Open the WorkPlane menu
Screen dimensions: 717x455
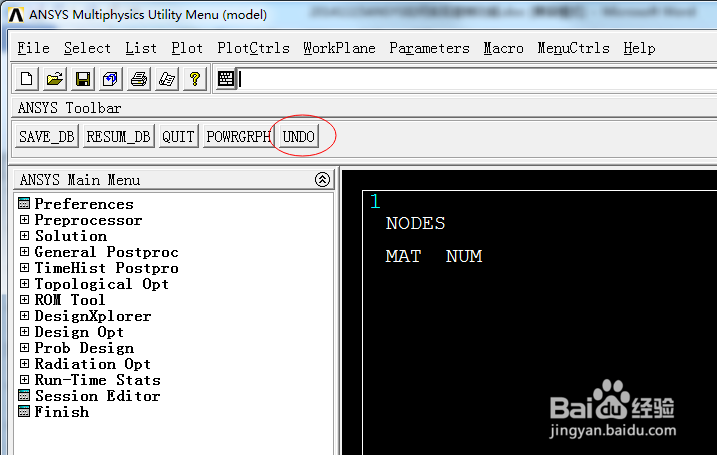(339, 48)
